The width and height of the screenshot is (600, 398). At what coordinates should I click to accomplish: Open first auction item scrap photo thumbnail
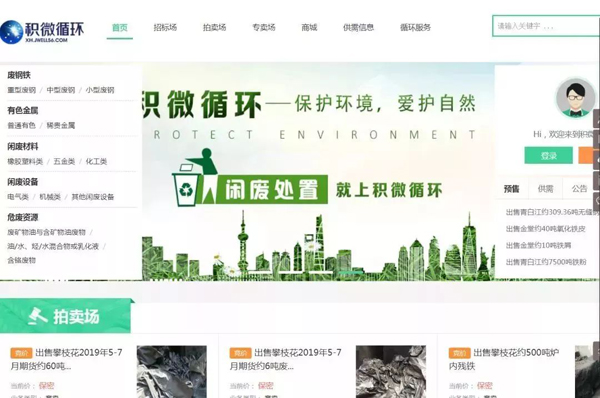point(171,372)
